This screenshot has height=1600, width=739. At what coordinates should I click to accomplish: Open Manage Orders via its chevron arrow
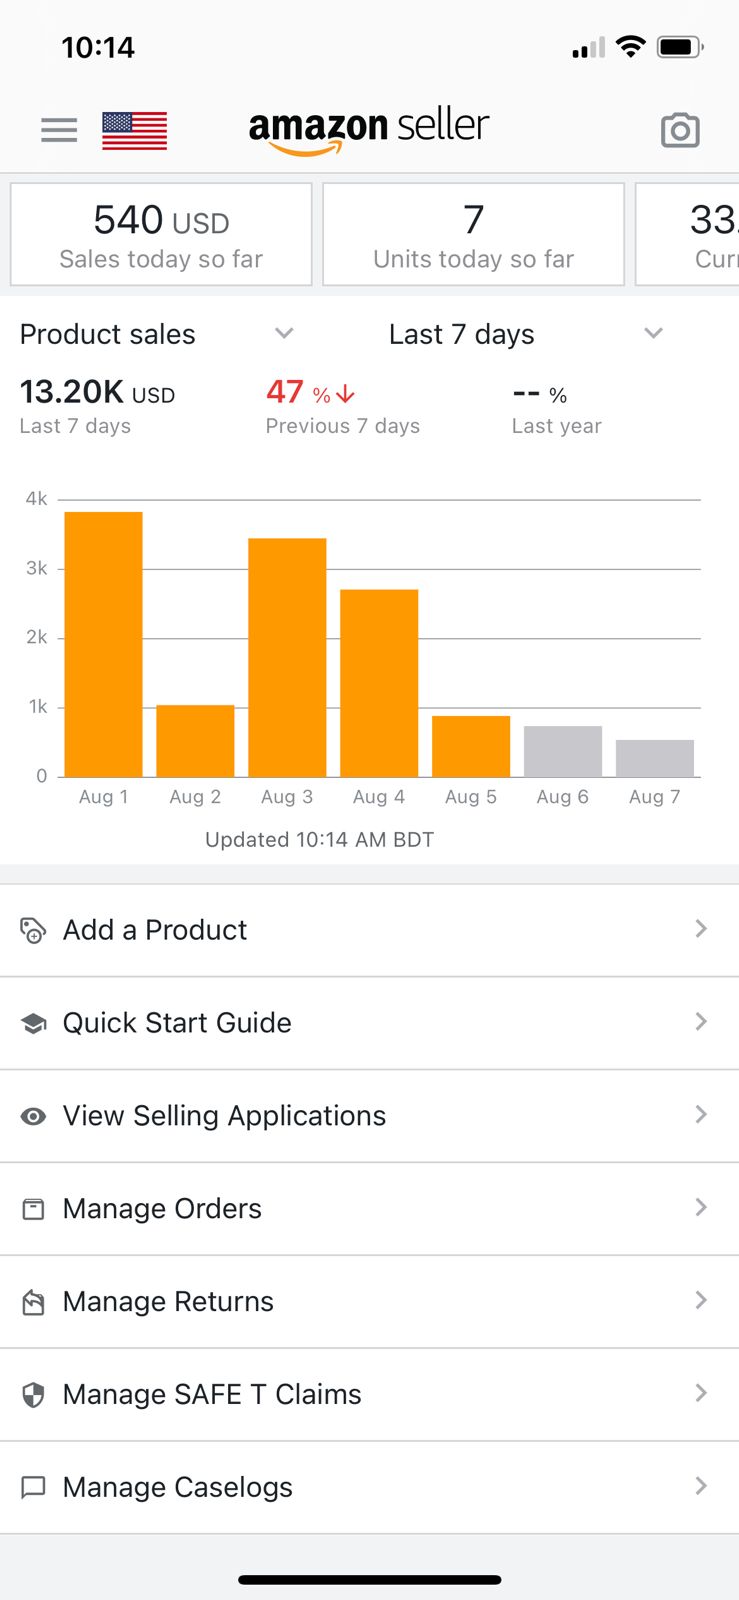pyautogui.click(x=701, y=1208)
